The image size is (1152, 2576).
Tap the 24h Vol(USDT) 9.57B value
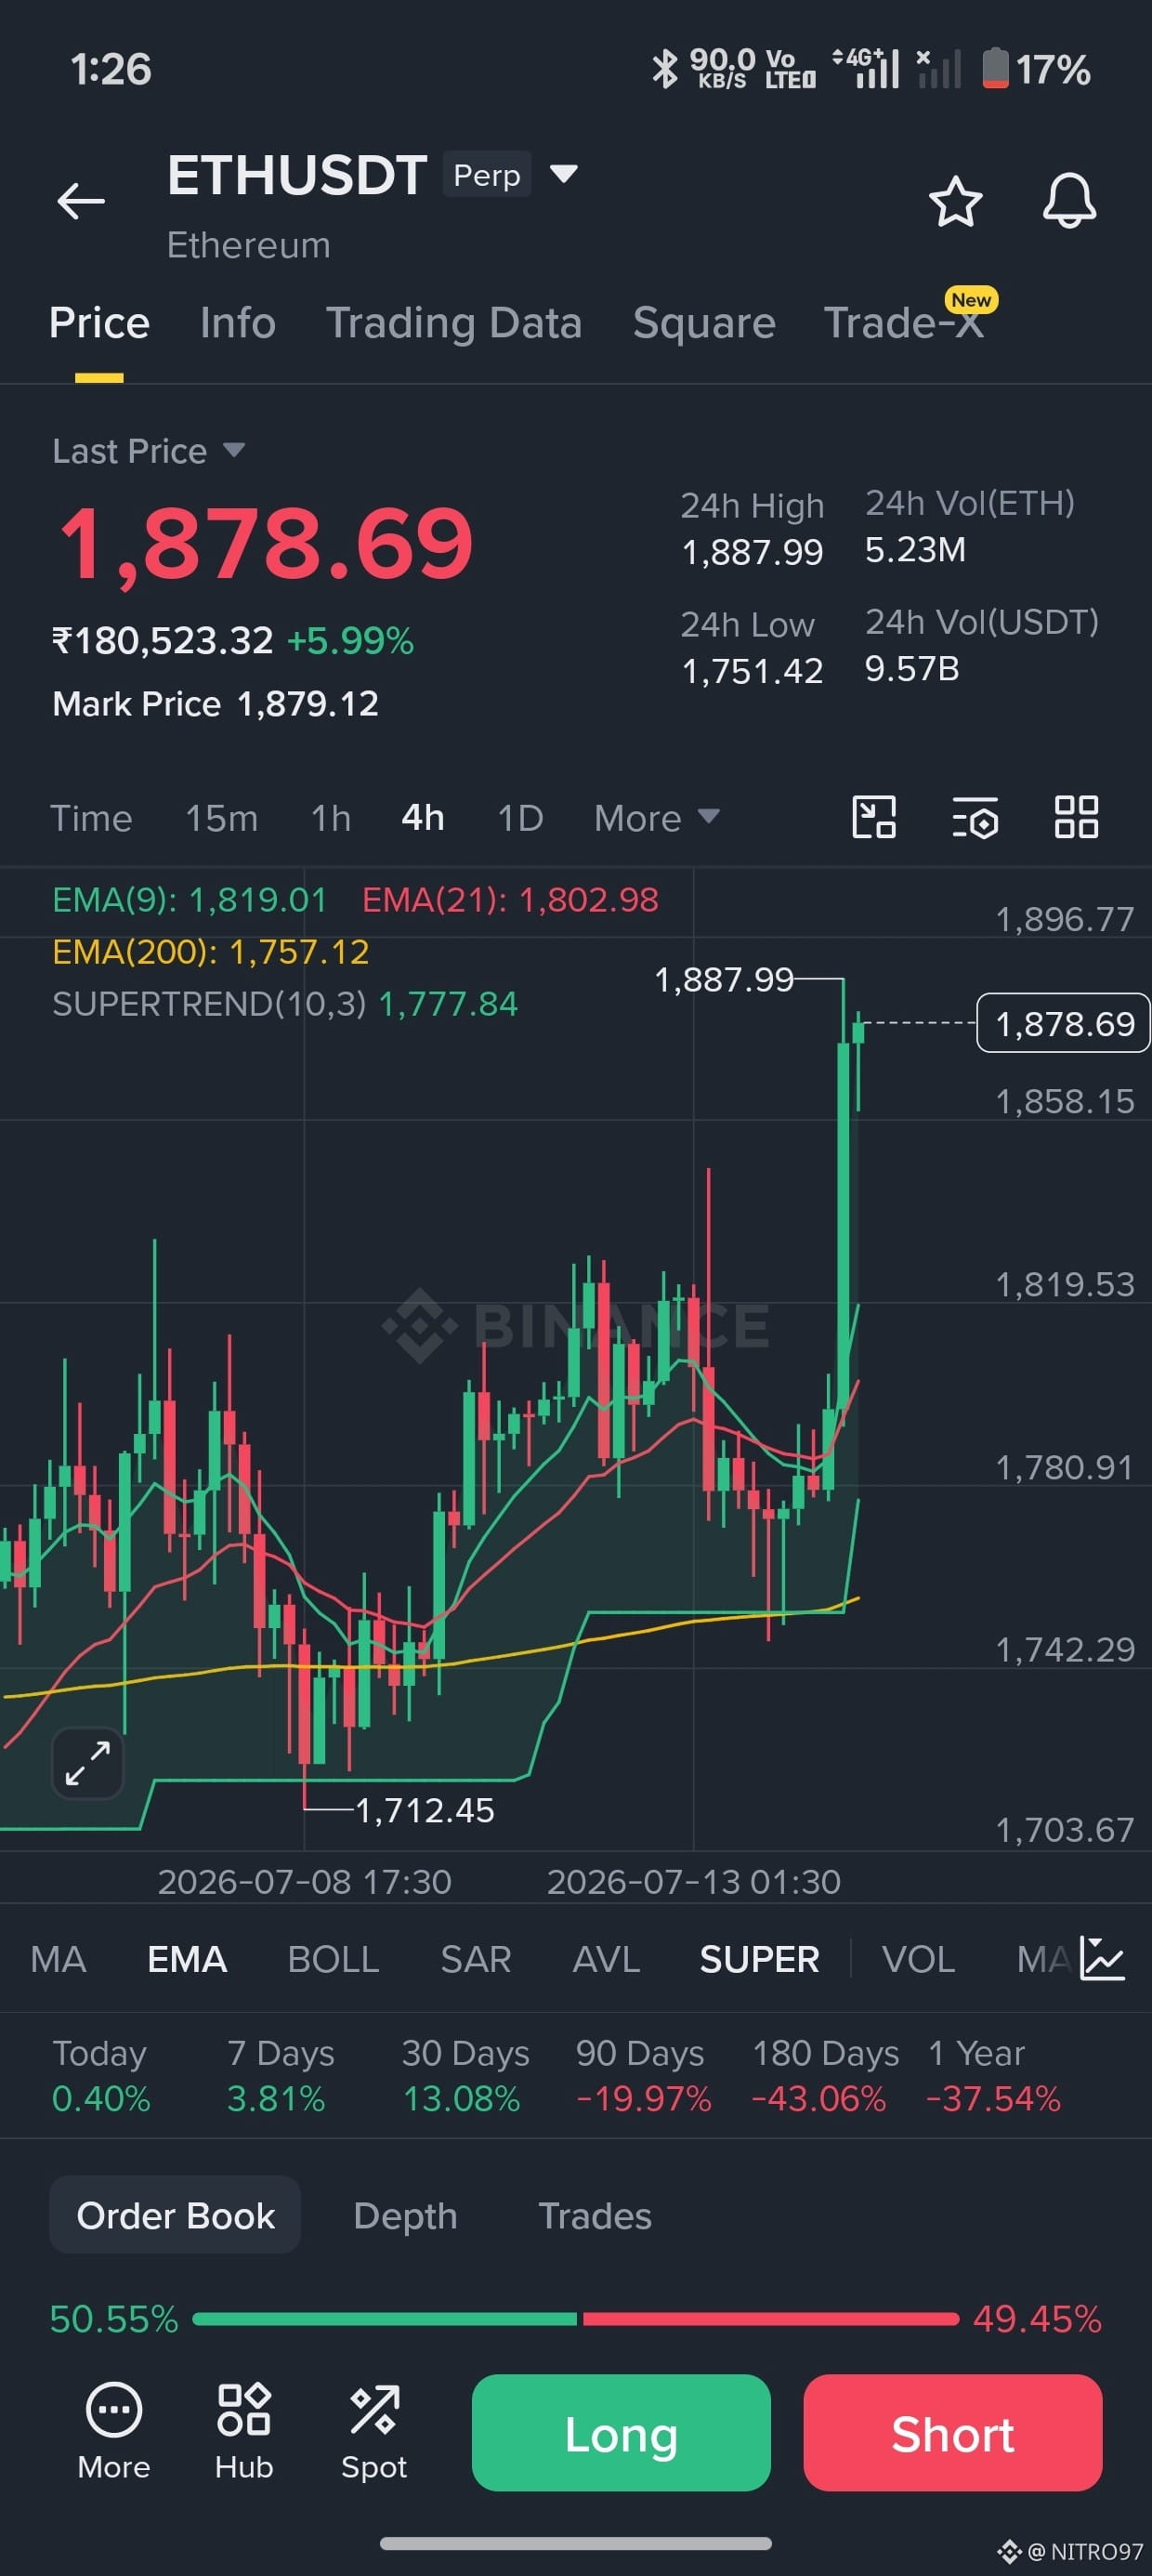point(912,668)
